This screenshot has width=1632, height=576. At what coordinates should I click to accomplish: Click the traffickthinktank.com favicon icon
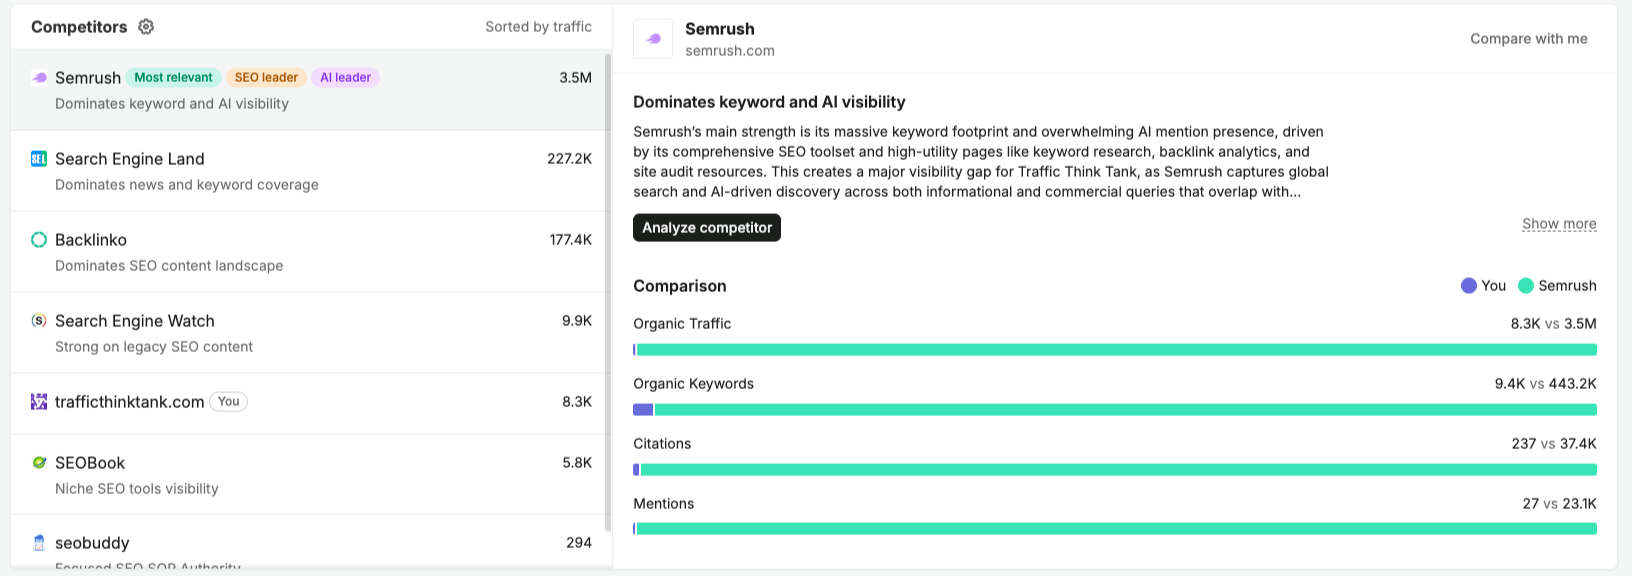tap(39, 402)
